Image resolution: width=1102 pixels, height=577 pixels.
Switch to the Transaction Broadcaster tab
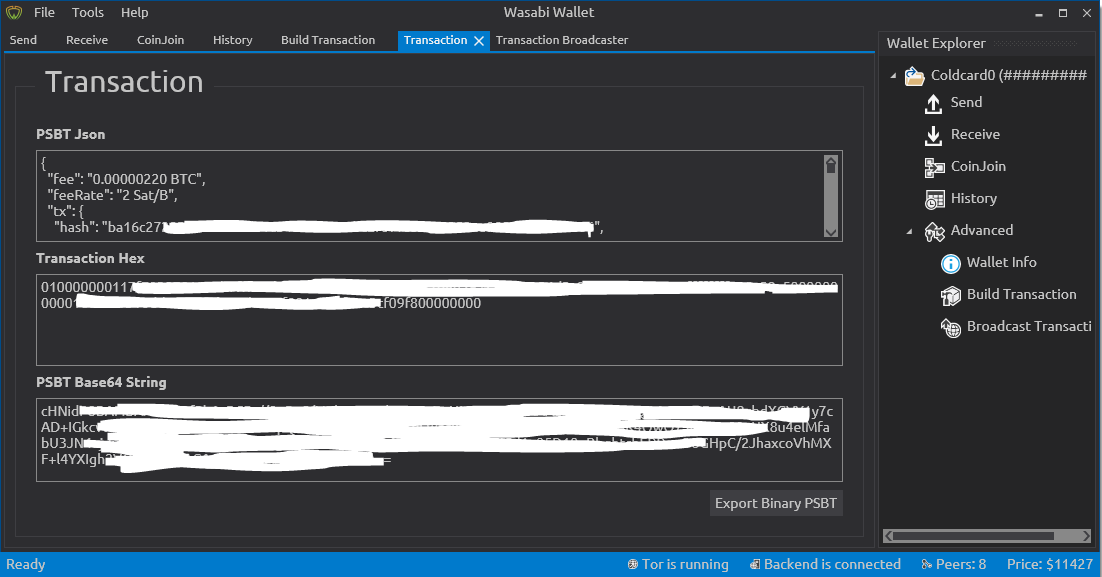[x=562, y=40]
